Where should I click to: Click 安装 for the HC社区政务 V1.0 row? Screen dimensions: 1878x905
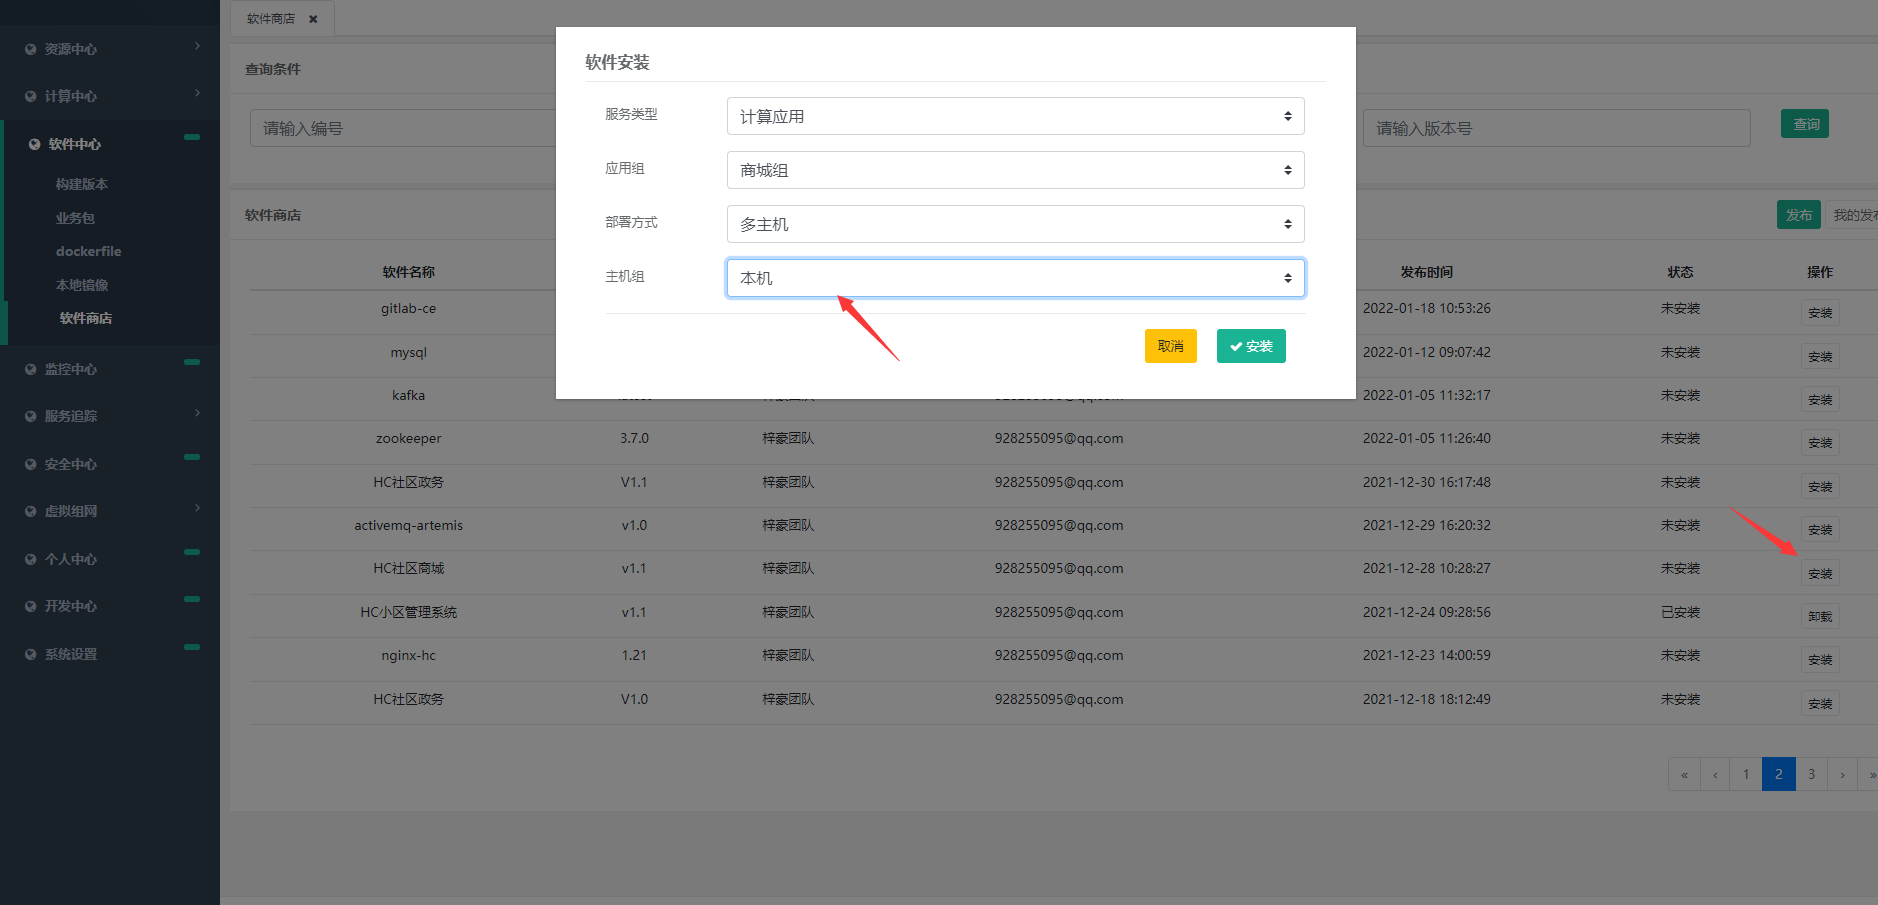pos(1820,704)
